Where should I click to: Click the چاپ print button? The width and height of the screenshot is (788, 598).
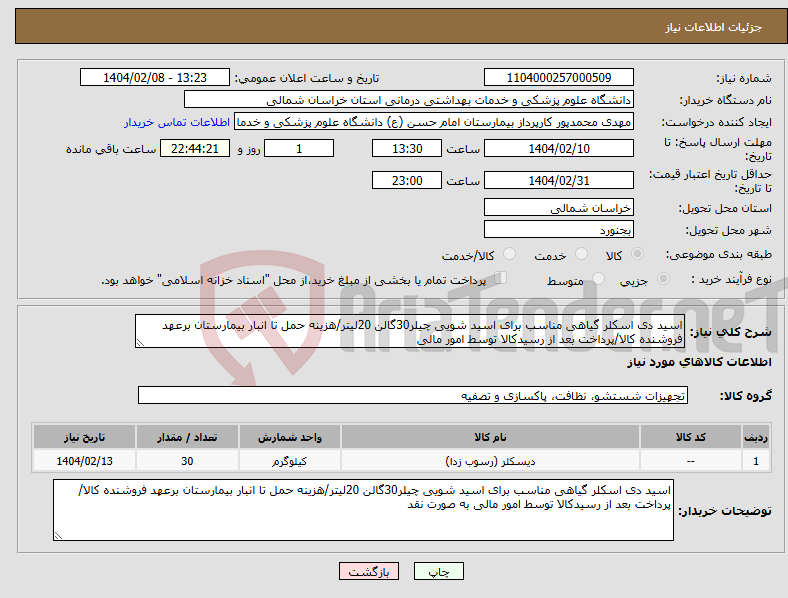[x=439, y=571]
